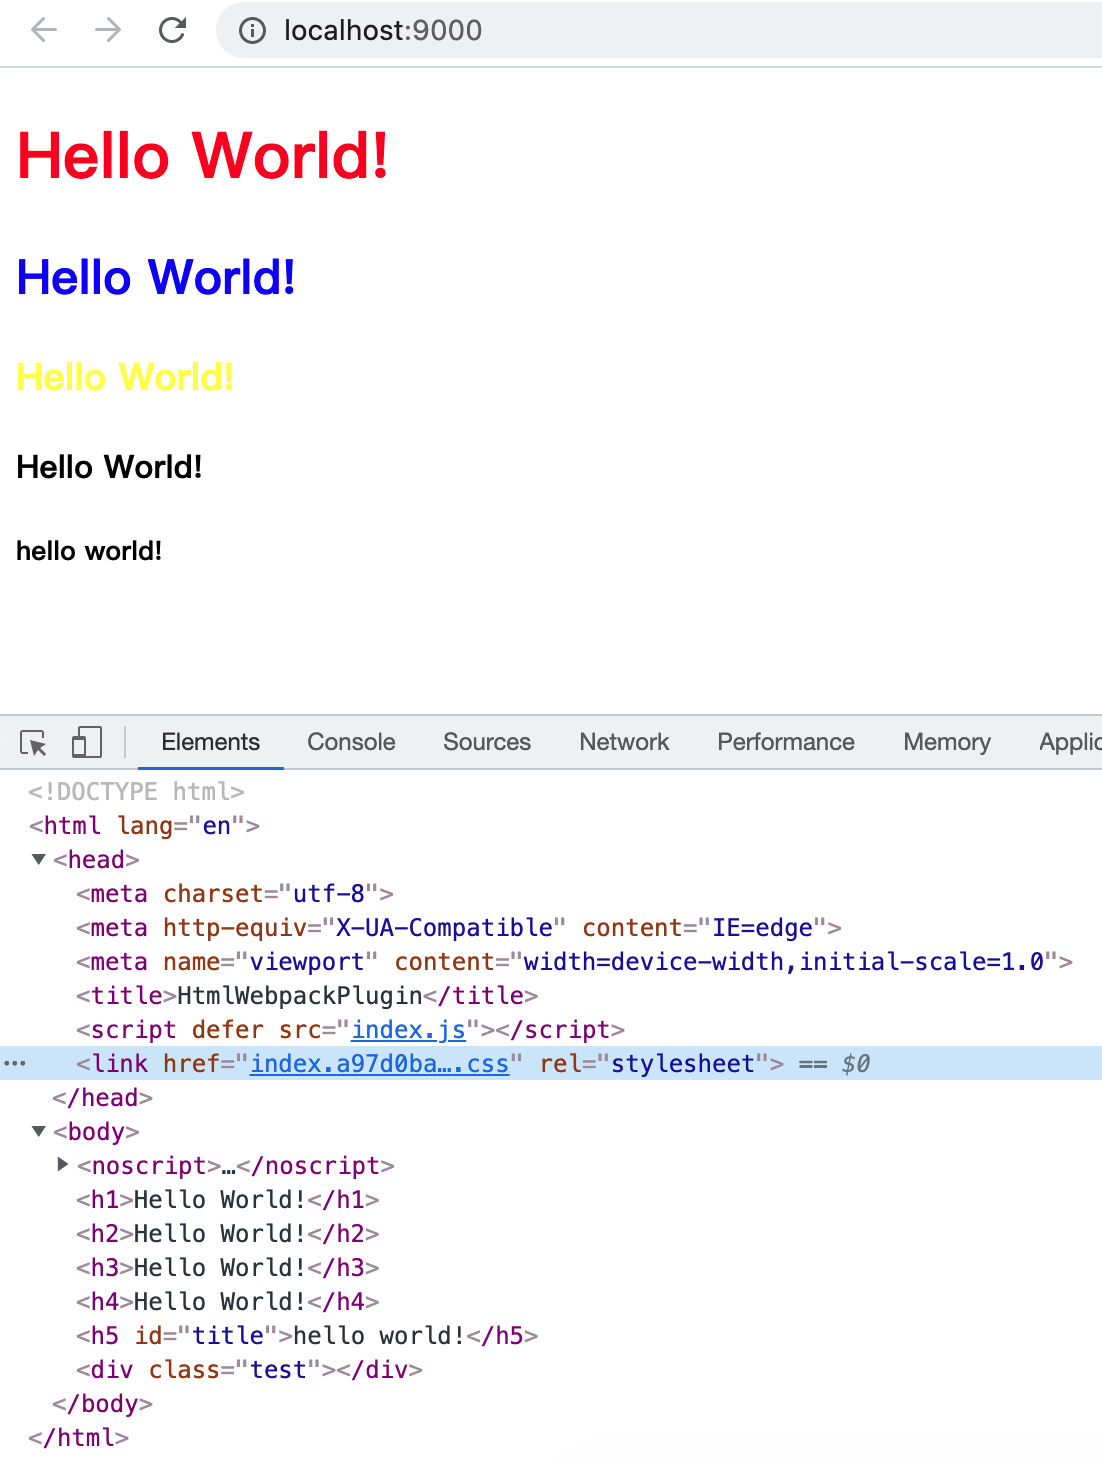Open the Performance tab

(786, 742)
